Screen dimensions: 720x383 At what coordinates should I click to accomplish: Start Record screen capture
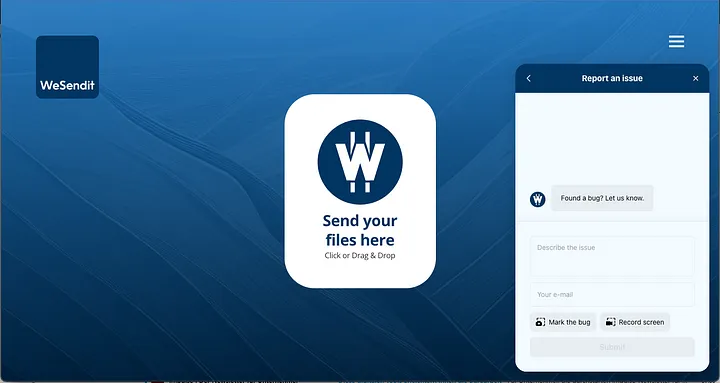pyautogui.click(x=635, y=322)
